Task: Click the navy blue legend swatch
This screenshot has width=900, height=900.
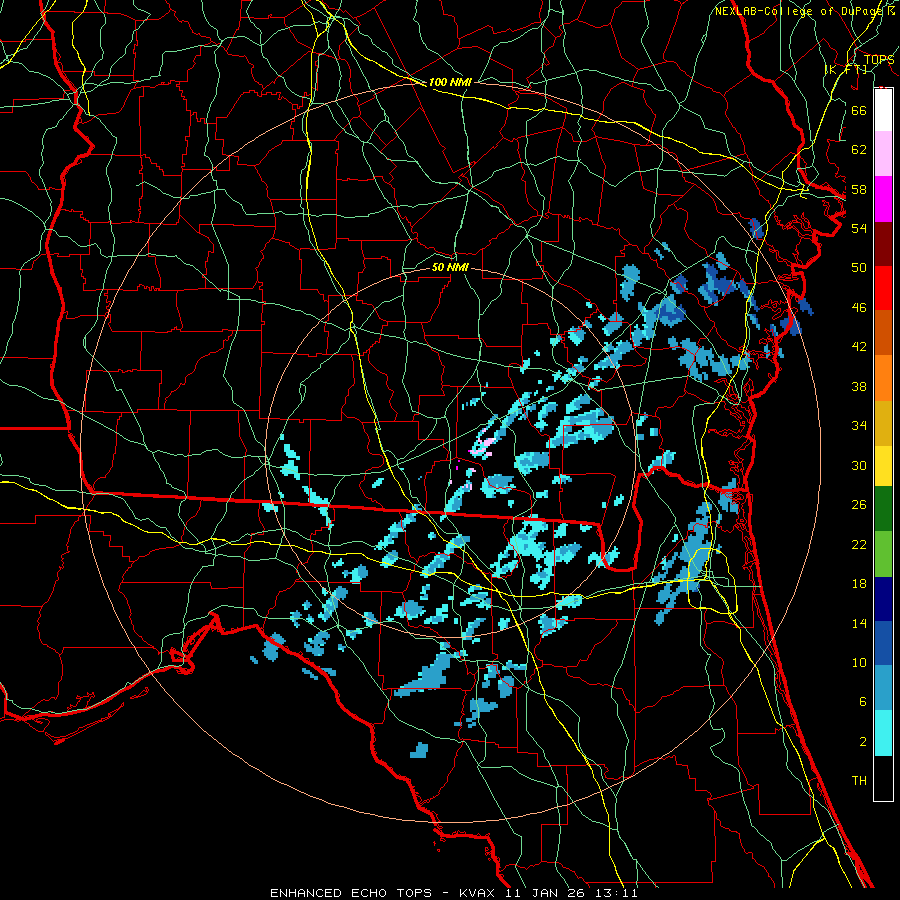Action: coord(883,599)
